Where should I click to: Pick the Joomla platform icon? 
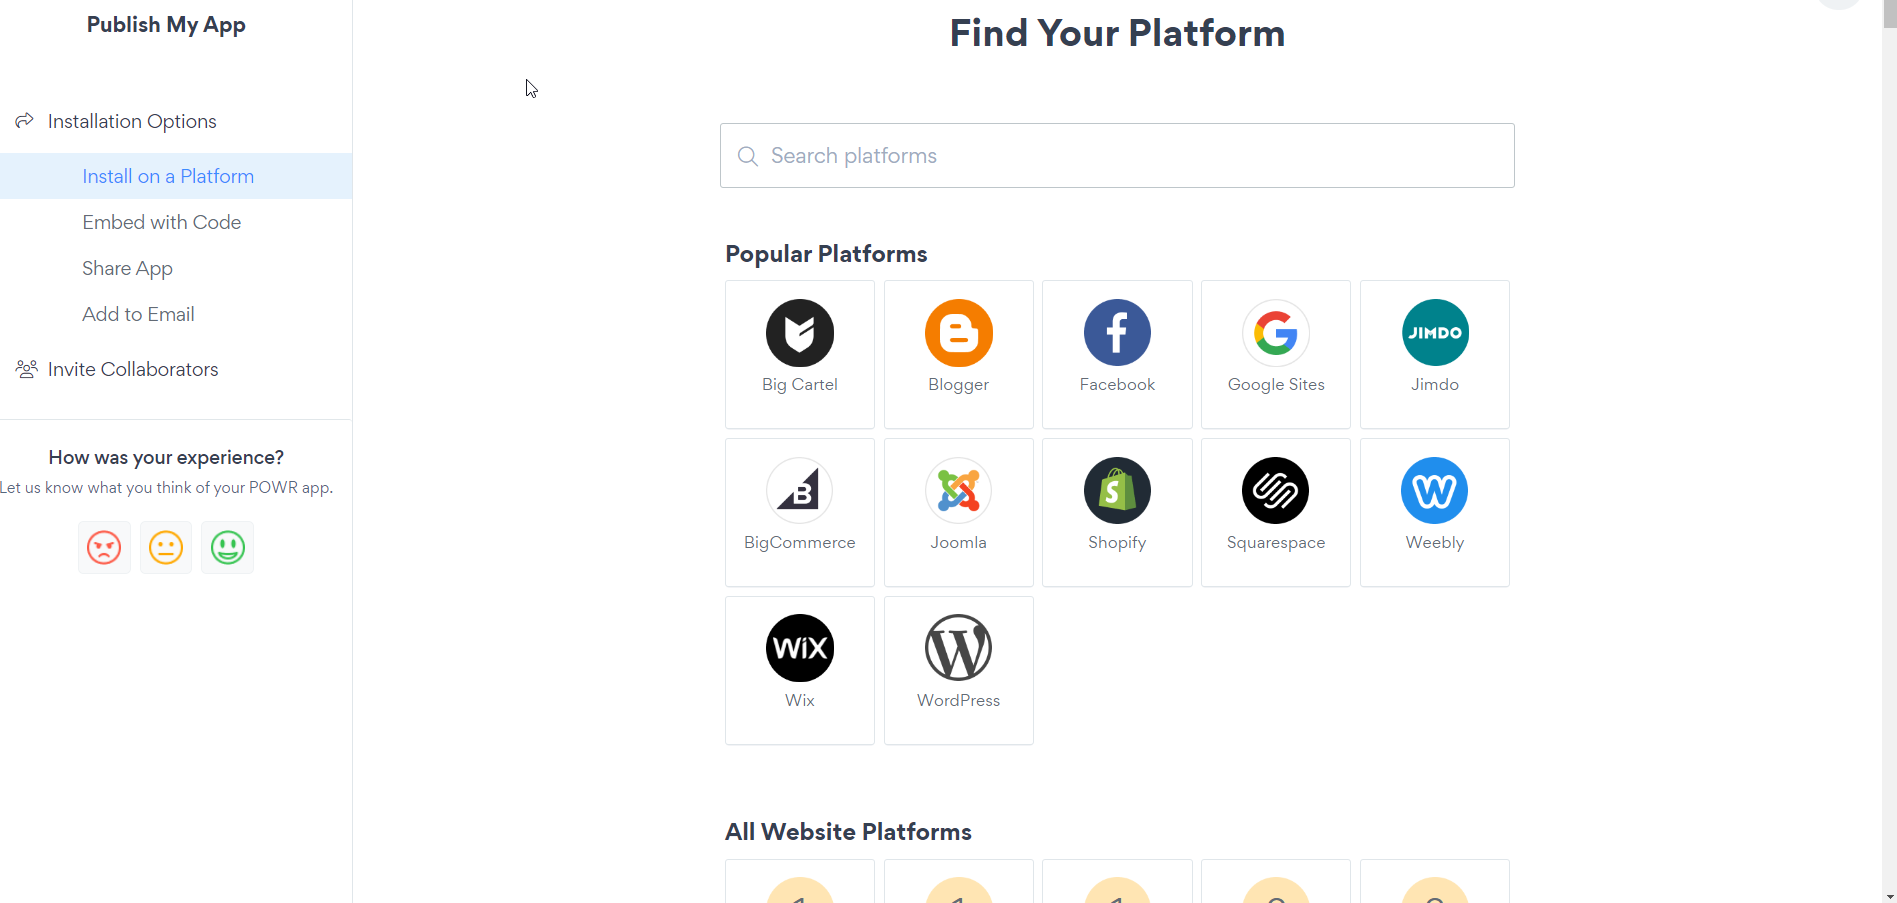click(958, 491)
